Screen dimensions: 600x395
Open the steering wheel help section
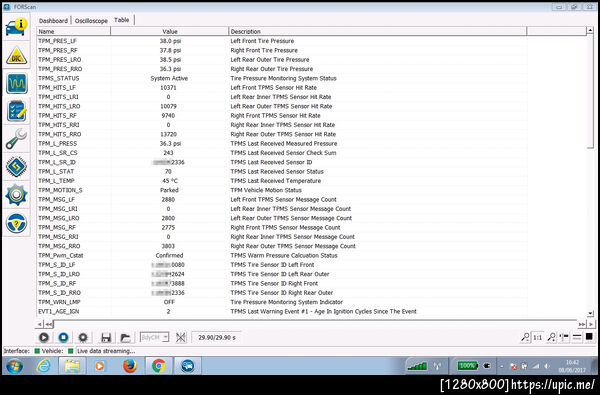[x=16, y=223]
